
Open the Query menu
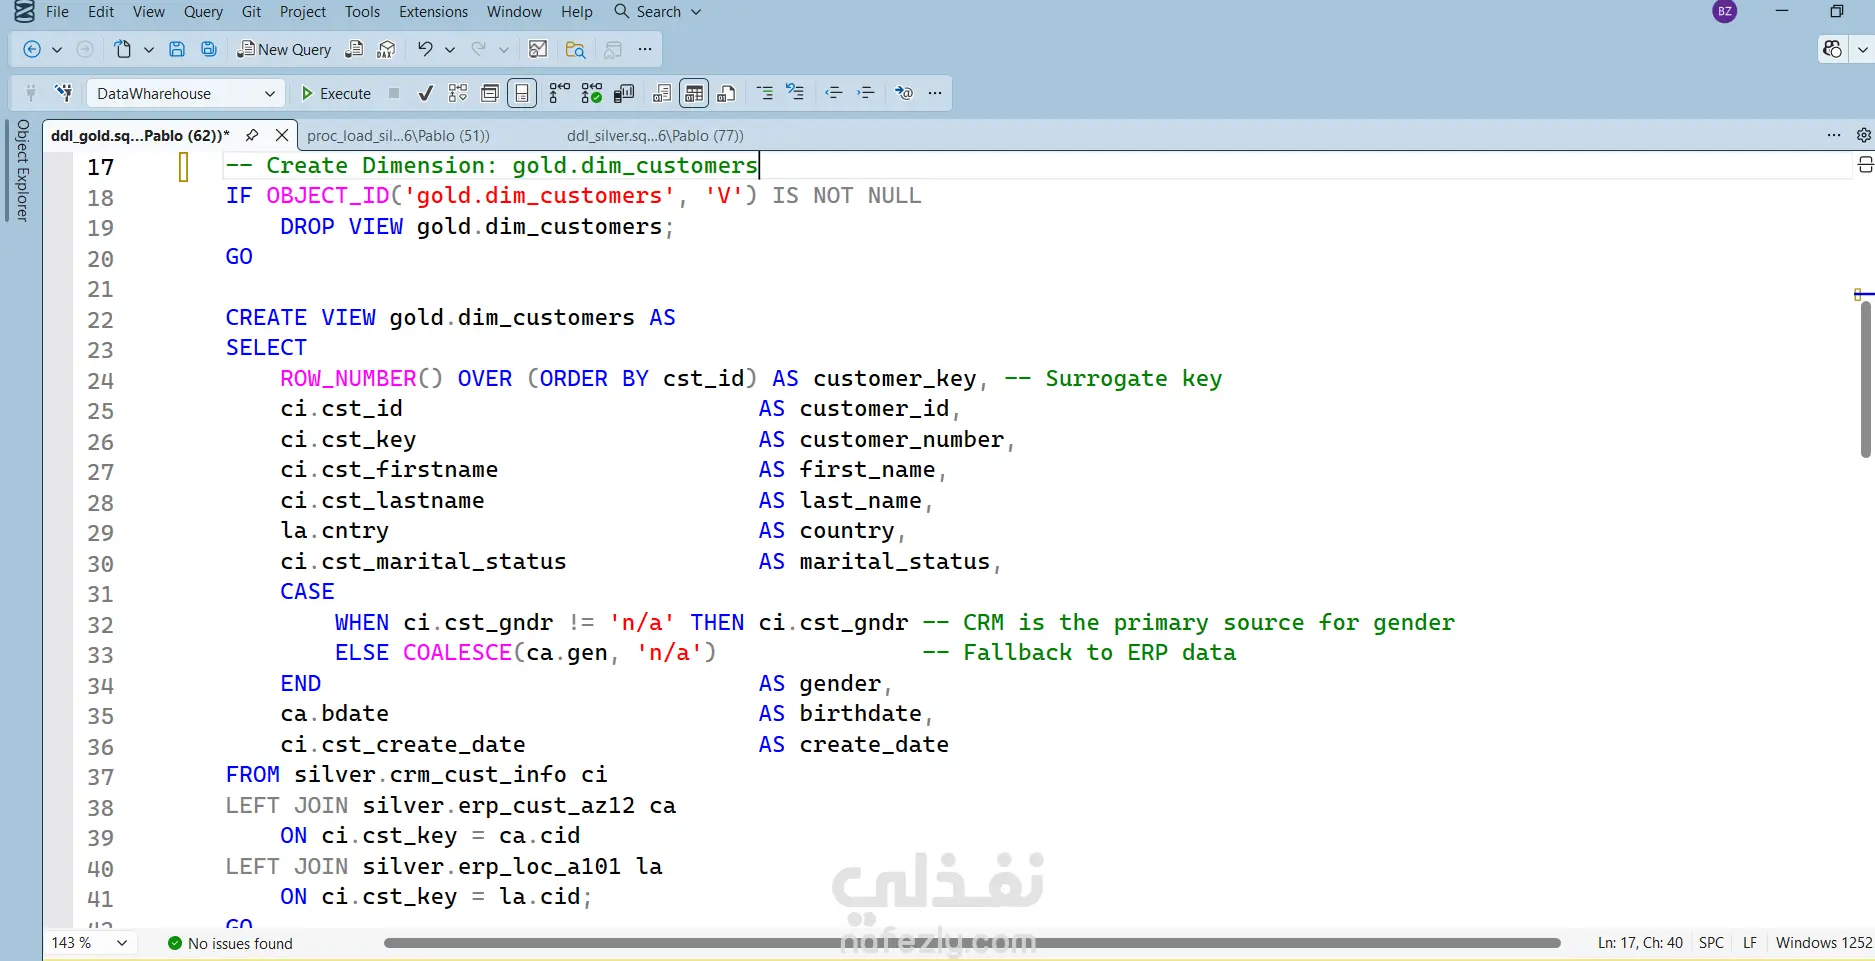click(x=203, y=12)
